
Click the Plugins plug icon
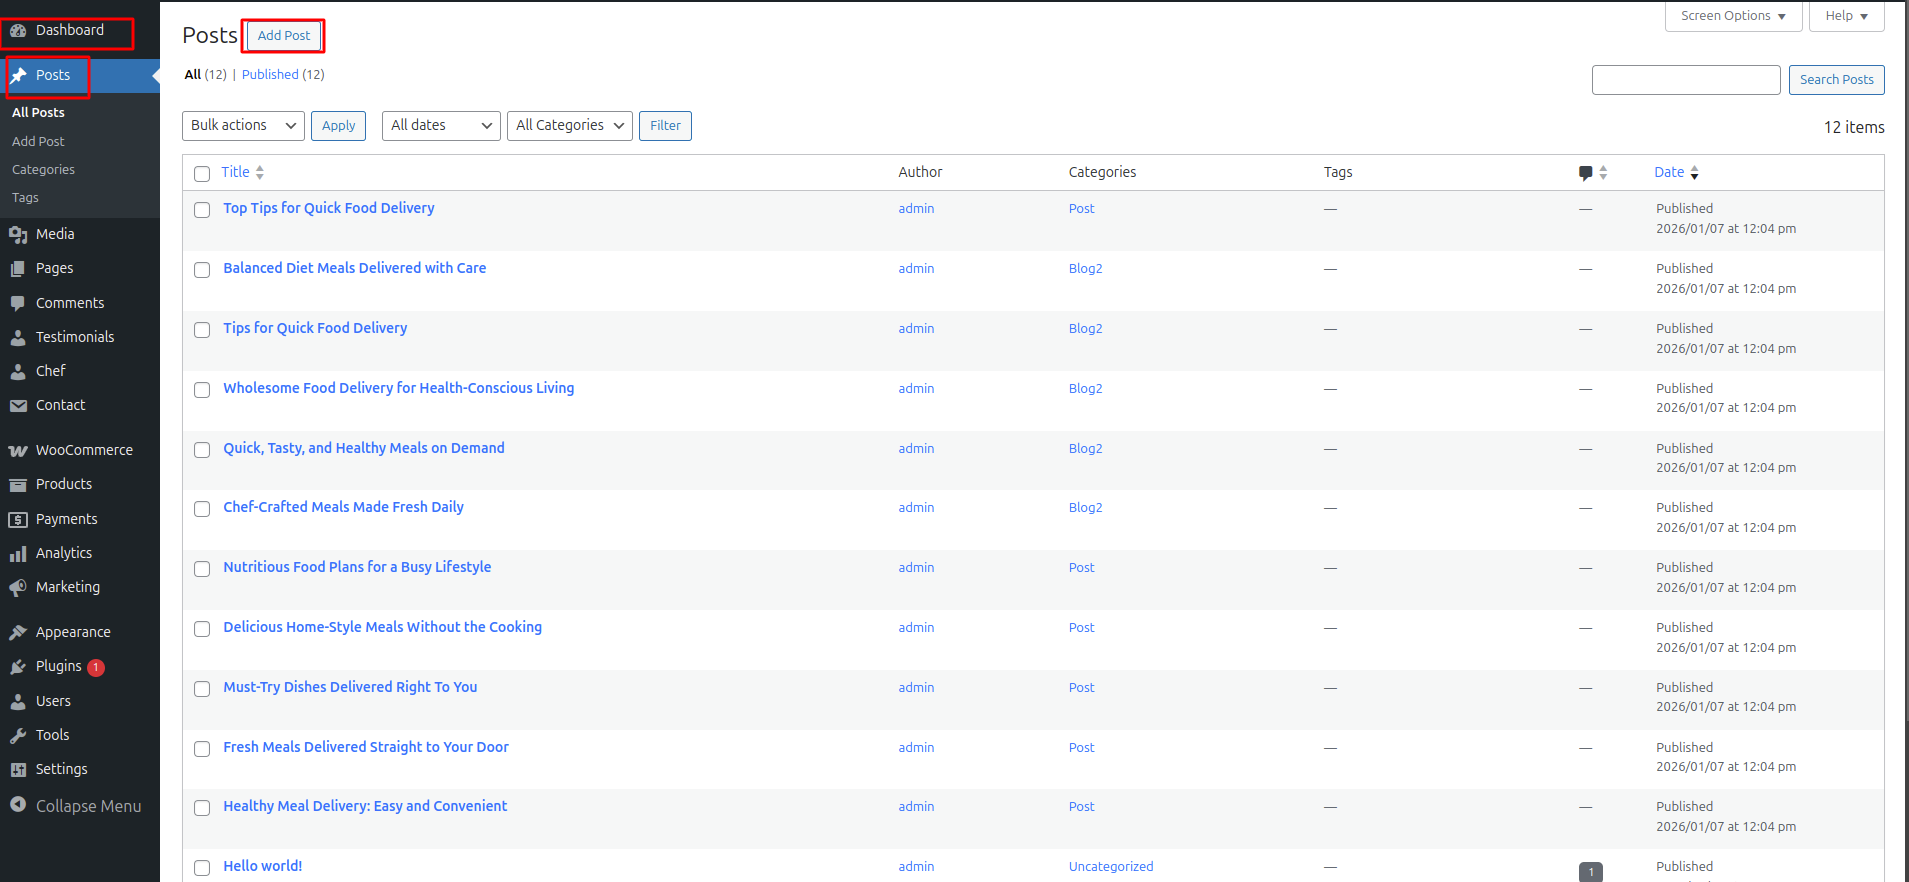click(18, 666)
